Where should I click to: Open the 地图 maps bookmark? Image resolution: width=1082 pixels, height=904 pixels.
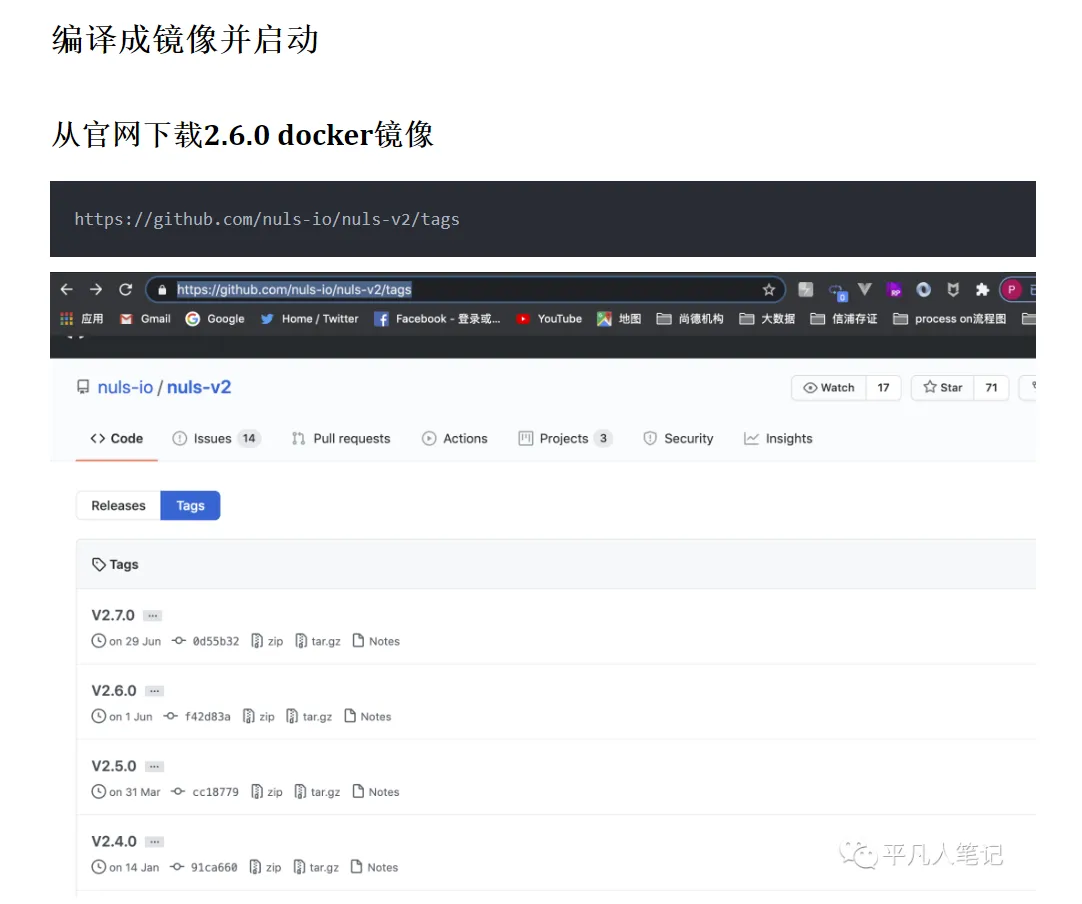click(x=619, y=319)
